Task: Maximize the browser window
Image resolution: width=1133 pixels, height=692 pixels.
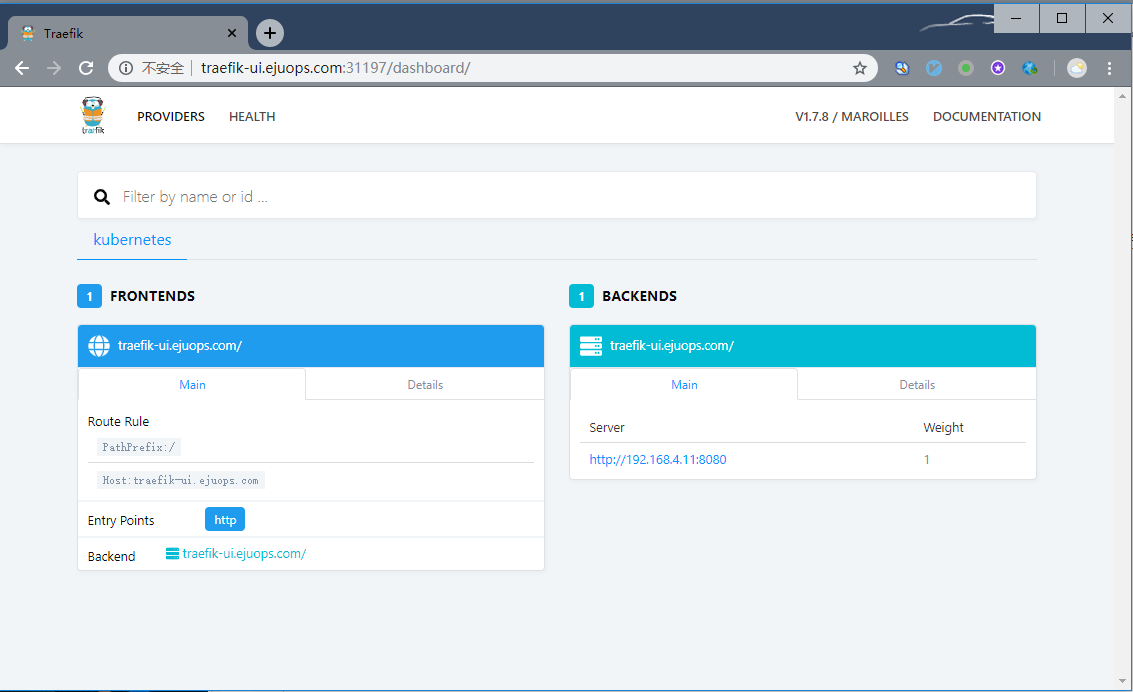Action: tap(1061, 18)
